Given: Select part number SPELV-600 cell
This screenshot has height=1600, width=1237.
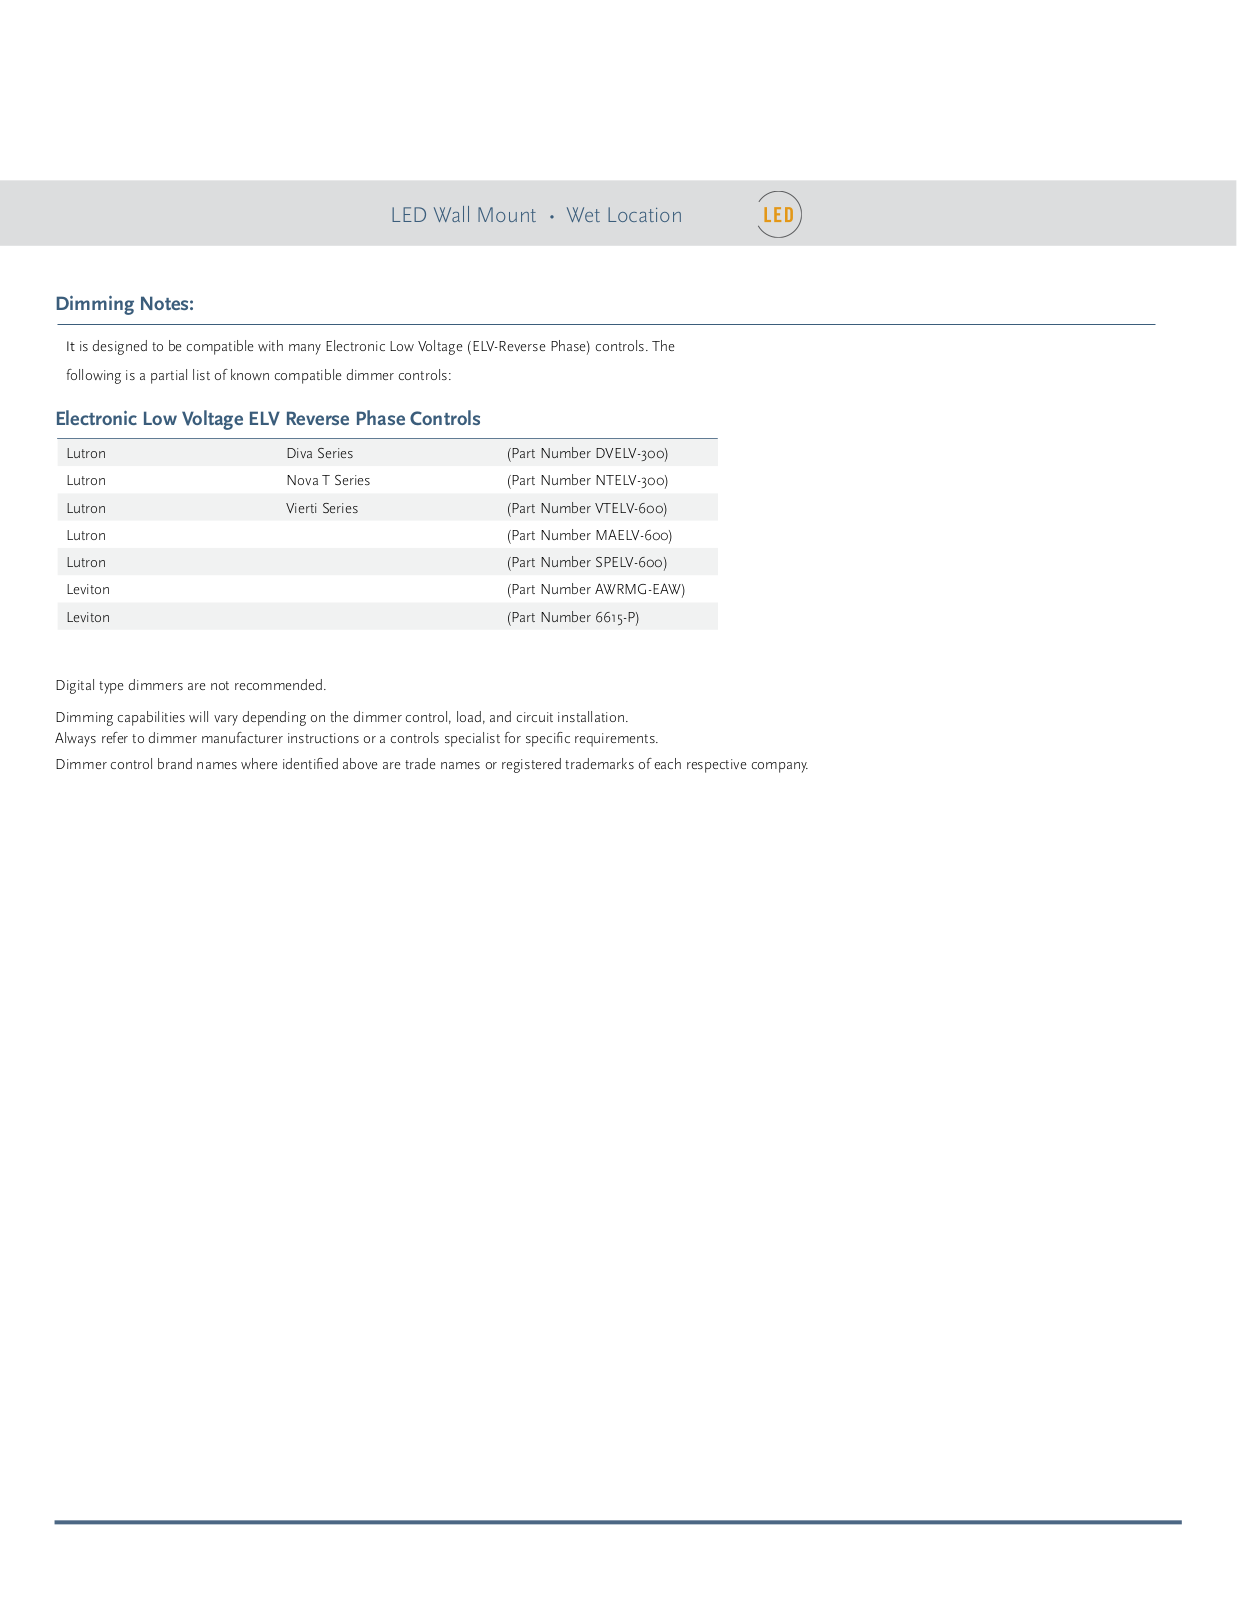Looking at the screenshot, I should 587,562.
